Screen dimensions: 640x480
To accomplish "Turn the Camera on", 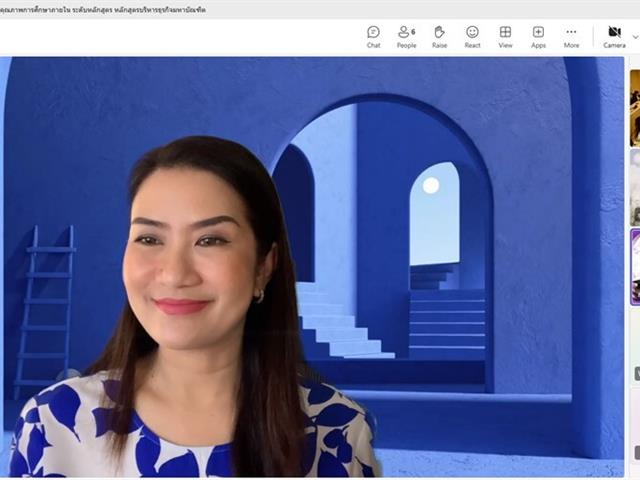I will point(614,37).
